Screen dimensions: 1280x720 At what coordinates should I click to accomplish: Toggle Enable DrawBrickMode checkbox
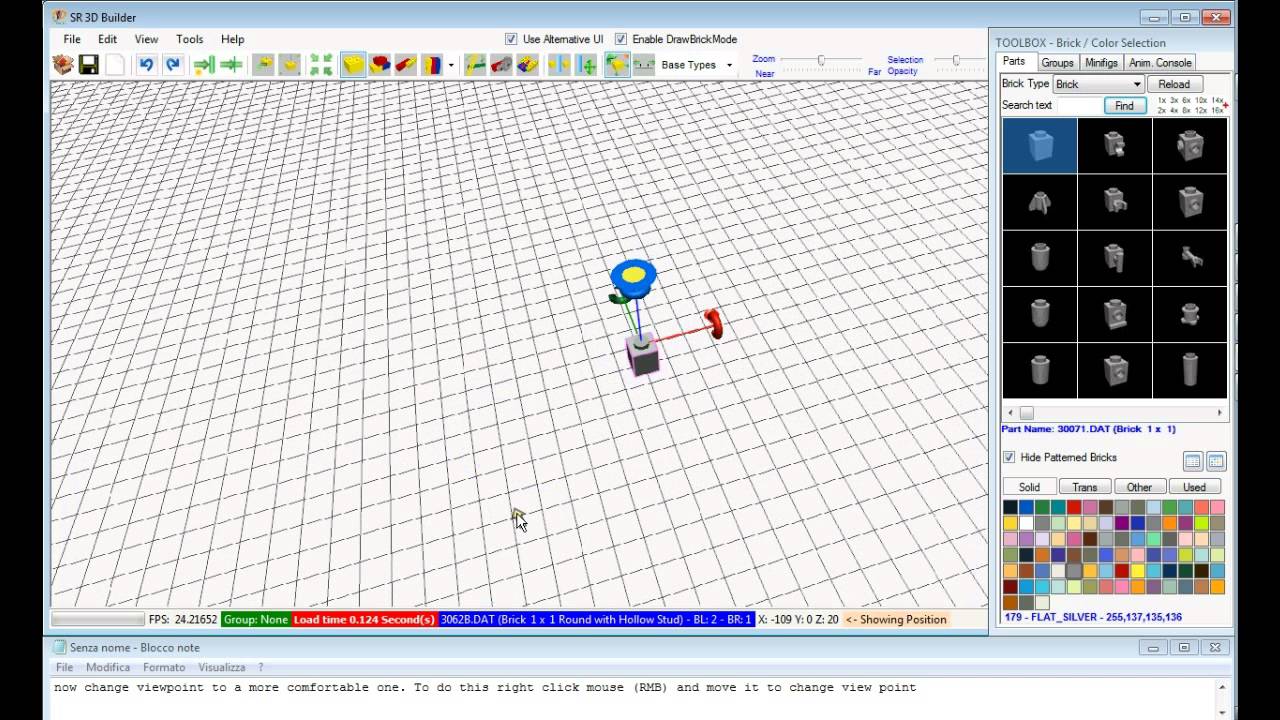[621, 39]
